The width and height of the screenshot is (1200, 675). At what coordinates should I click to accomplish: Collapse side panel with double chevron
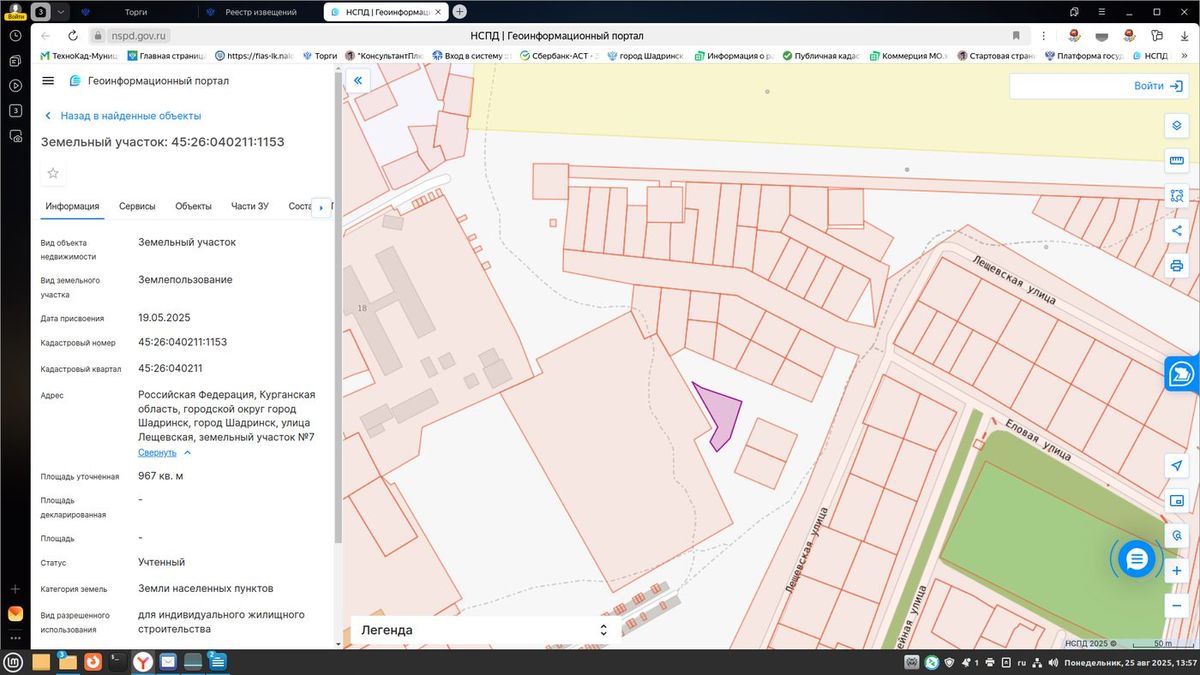click(358, 80)
